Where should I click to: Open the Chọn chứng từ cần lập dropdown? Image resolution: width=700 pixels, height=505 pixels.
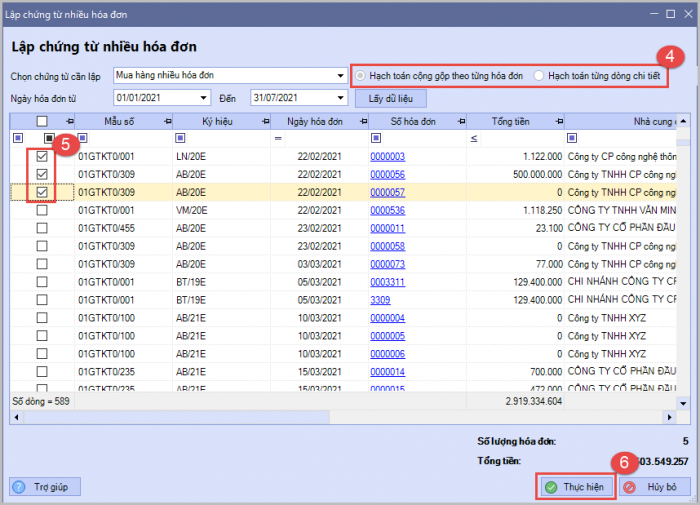pos(340,75)
